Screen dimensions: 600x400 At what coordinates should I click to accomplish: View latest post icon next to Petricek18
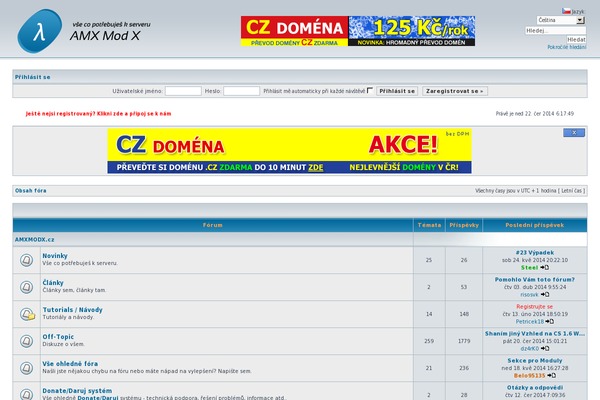click(549, 321)
